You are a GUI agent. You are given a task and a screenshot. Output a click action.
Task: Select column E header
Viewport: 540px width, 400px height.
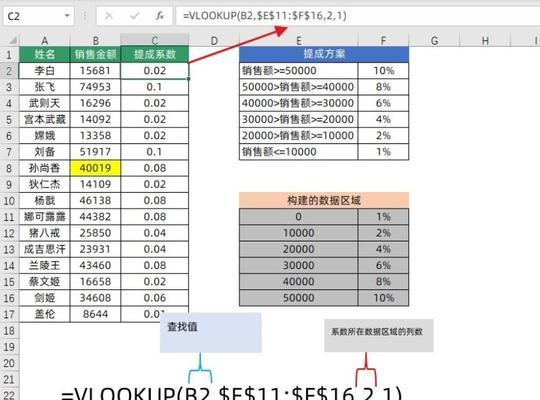click(x=299, y=41)
